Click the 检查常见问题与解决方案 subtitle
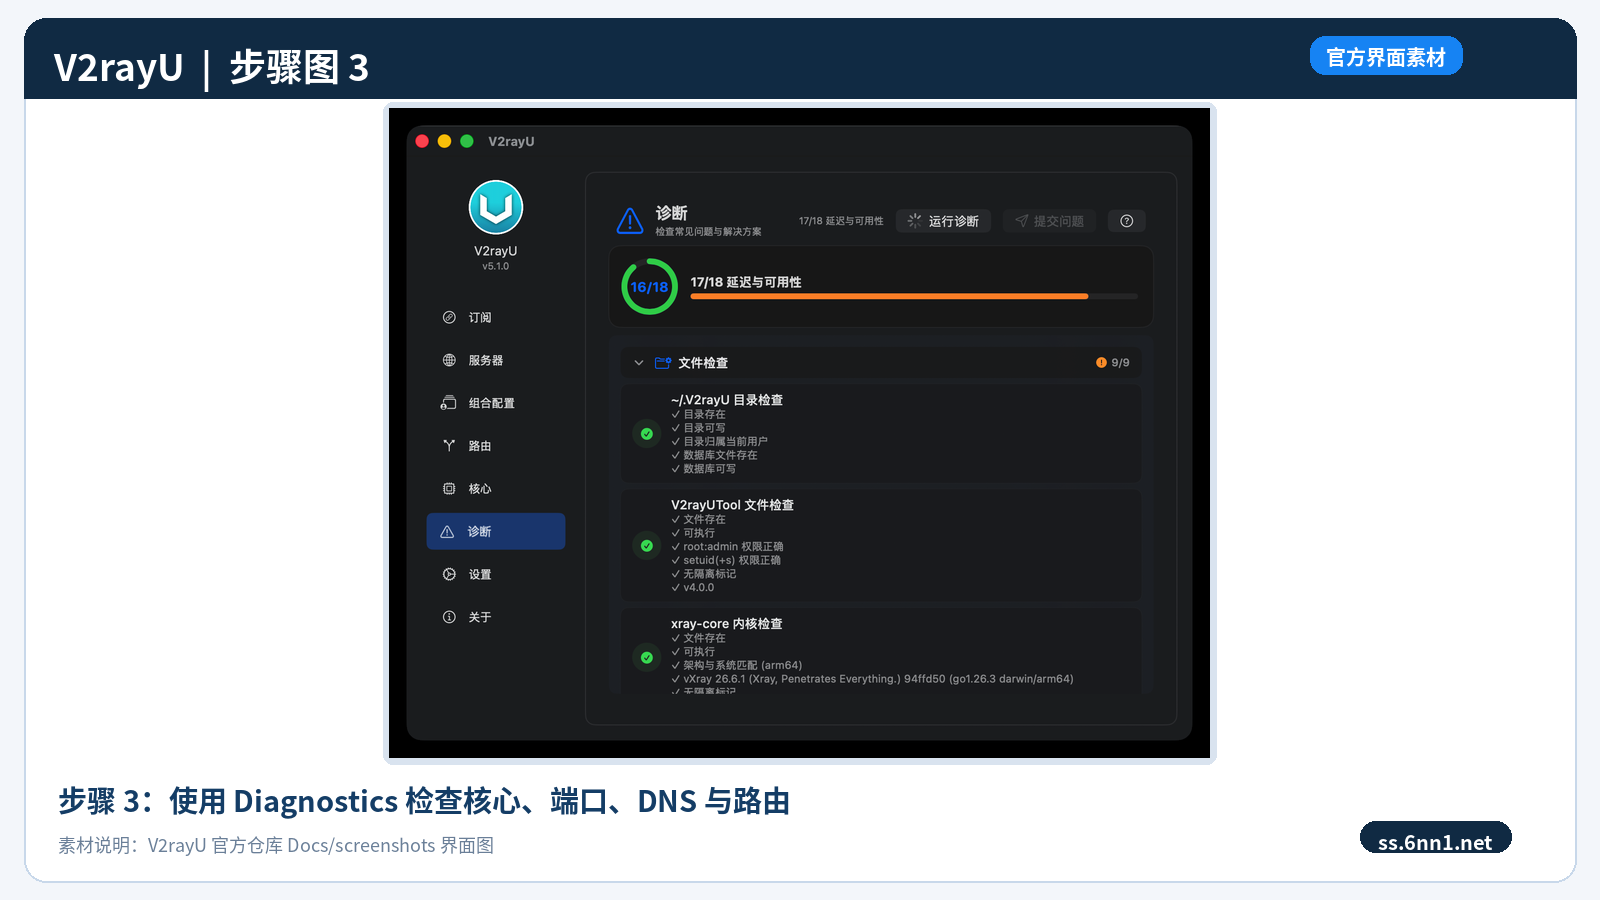This screenshot has height=900, width=1600. pyautogui.click(x=708, y=232)
